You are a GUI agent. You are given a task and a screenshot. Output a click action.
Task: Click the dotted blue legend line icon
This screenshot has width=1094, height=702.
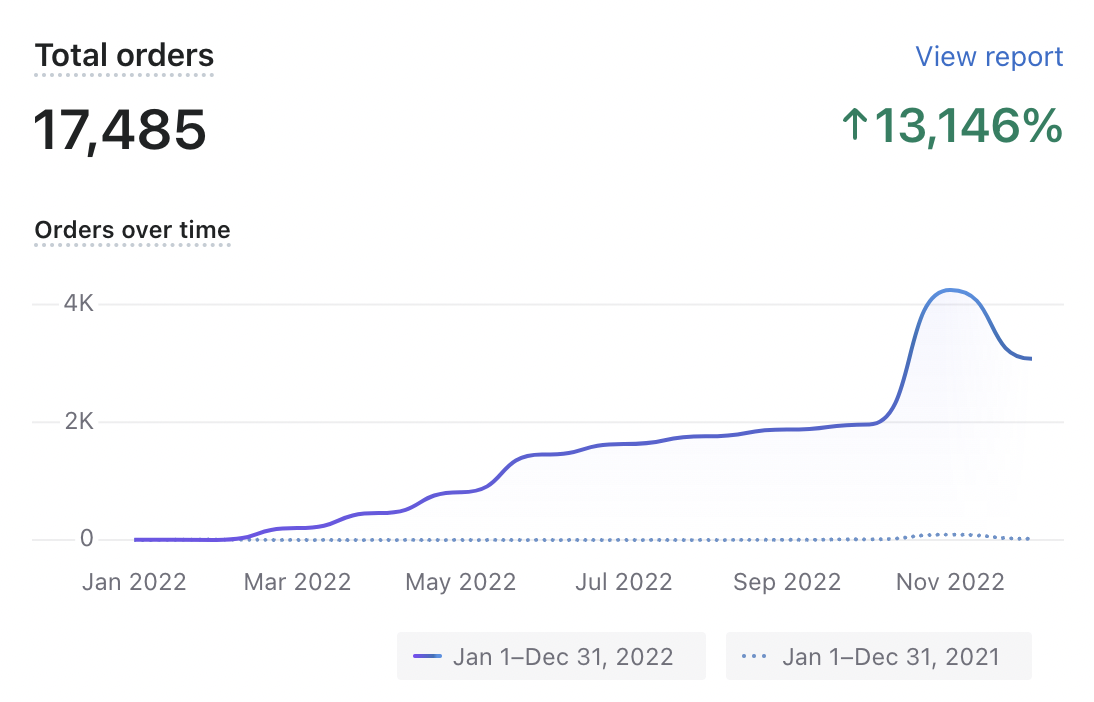coord(755,657)
